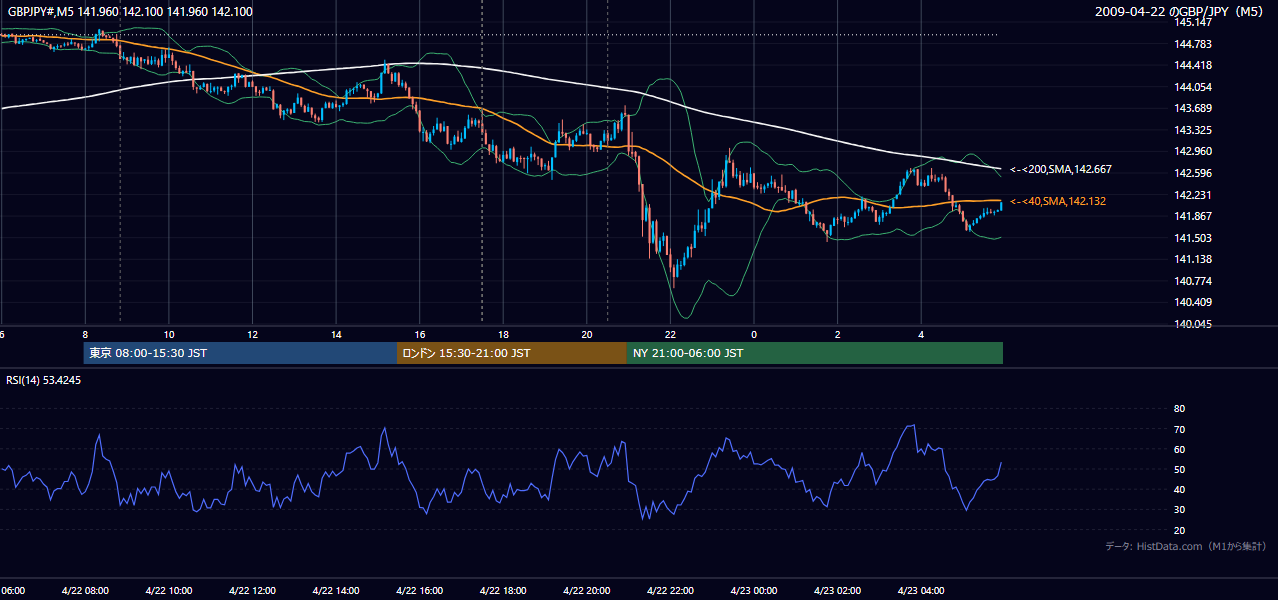Click the RSI 80 level label
This screenshot has width=1278, height=600.
[x=1179, y=409]
